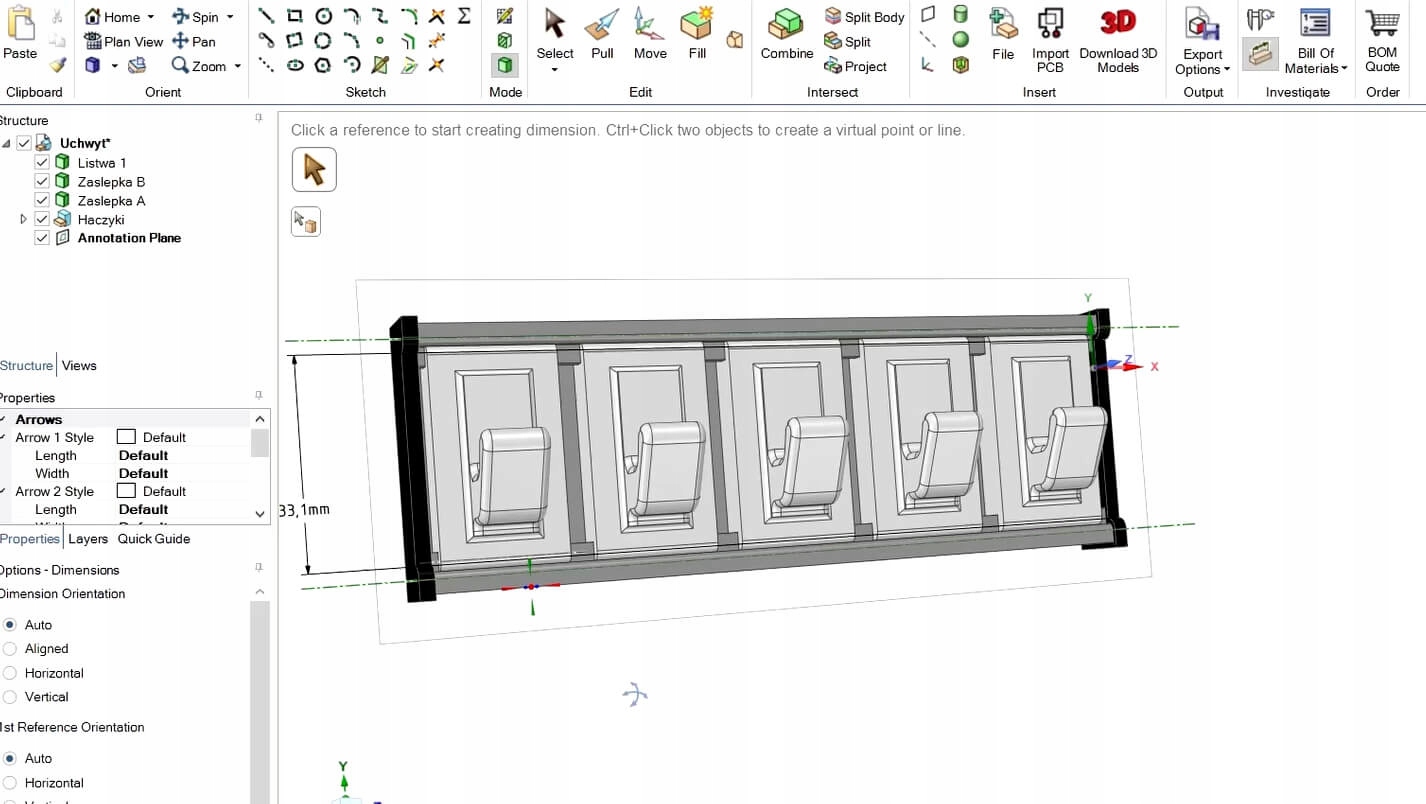1426x804 pixels.
Task: Collapse the Dimension Orientation section
Action: tap(259, 593)
